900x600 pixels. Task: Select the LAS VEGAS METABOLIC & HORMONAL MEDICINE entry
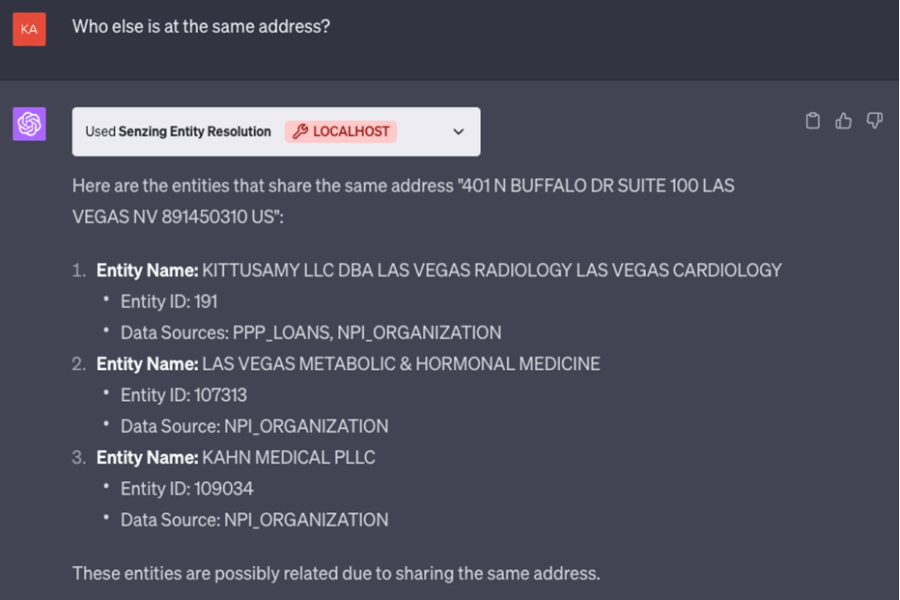pyautogui.click(x=400, y=364)
